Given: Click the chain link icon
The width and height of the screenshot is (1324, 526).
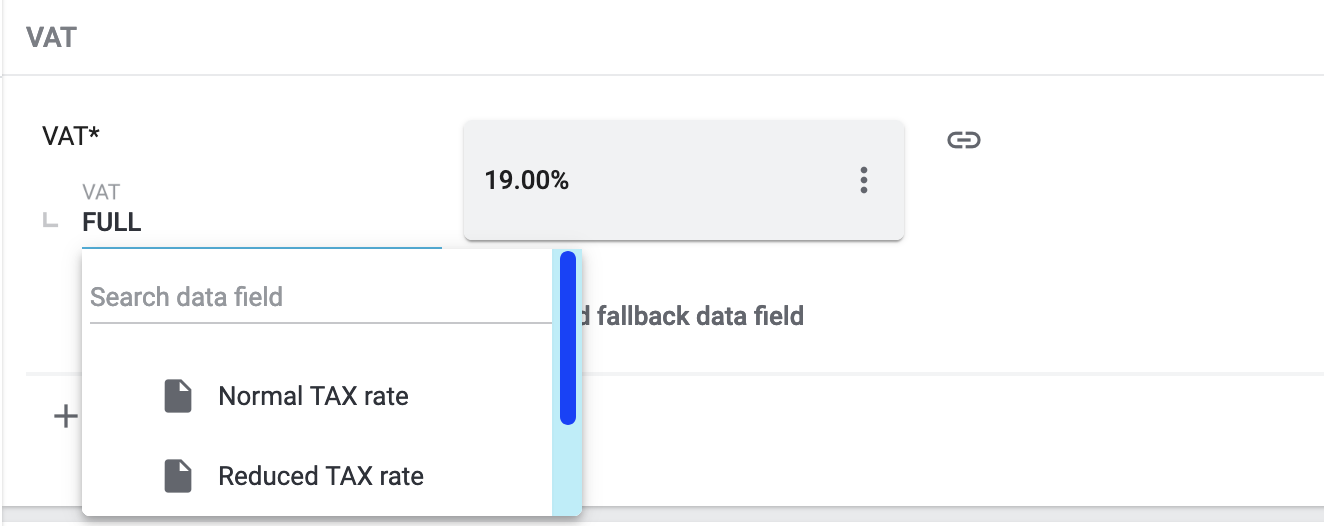Looking at the screenshot, I should tap(963, 140).
